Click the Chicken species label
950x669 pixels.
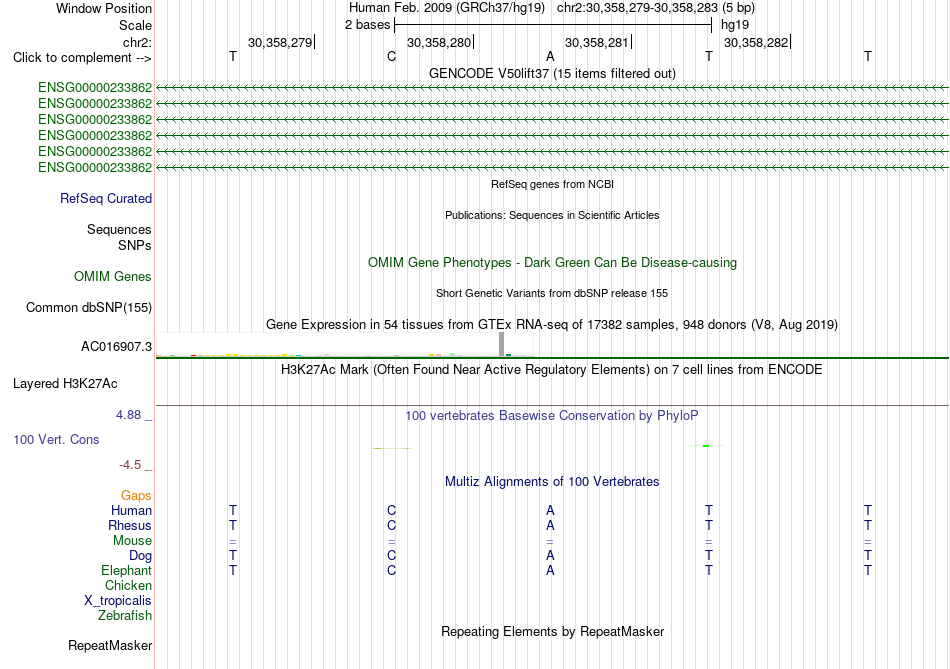[x=128, y=585]
